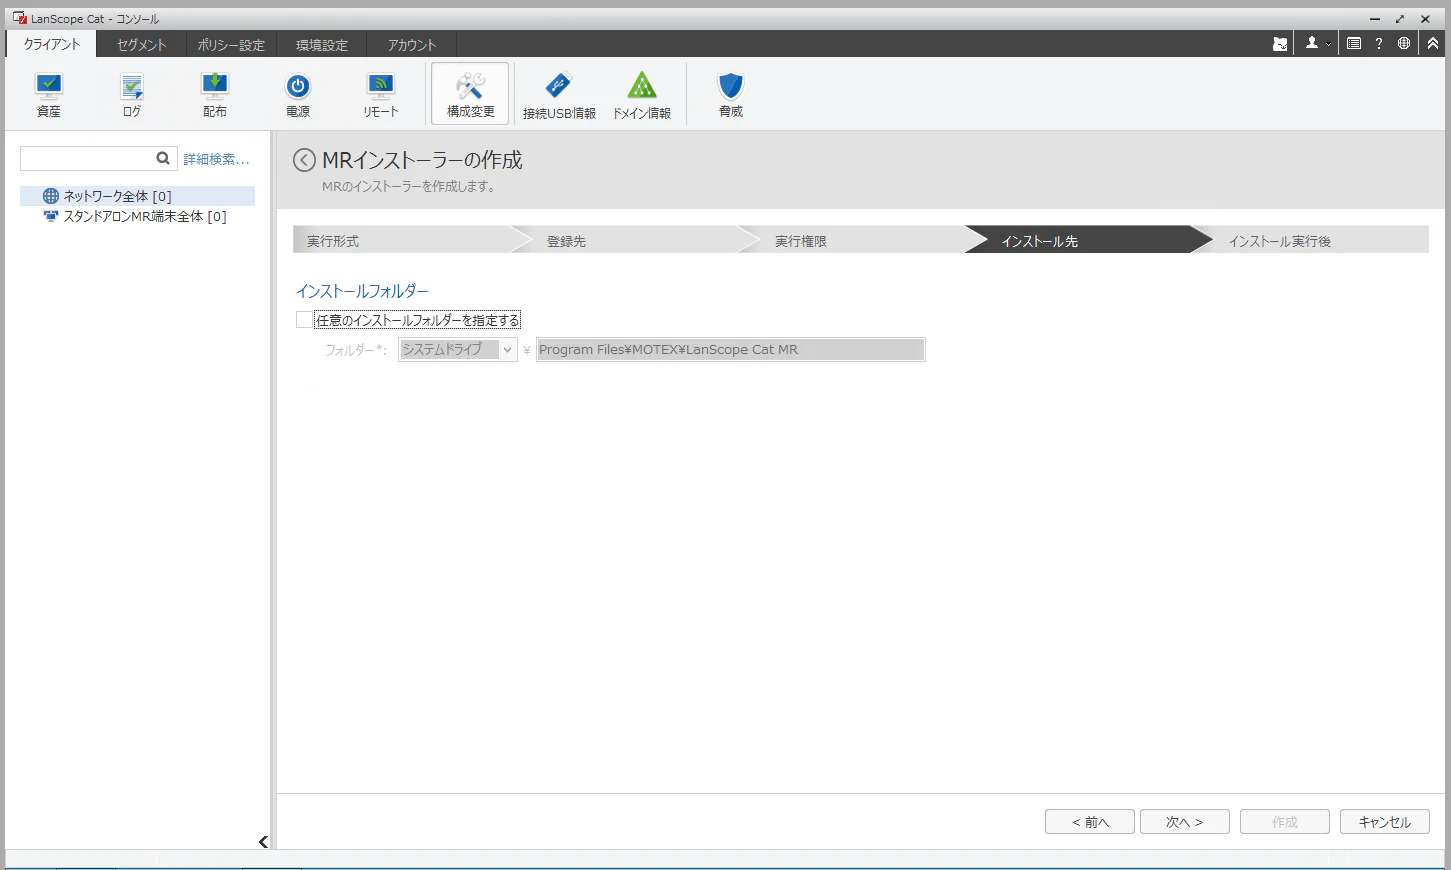Switch to the アカウント tab
The height and width of the screenshot is (870, 1451).
pyautogui.click(x=412, y=45)
